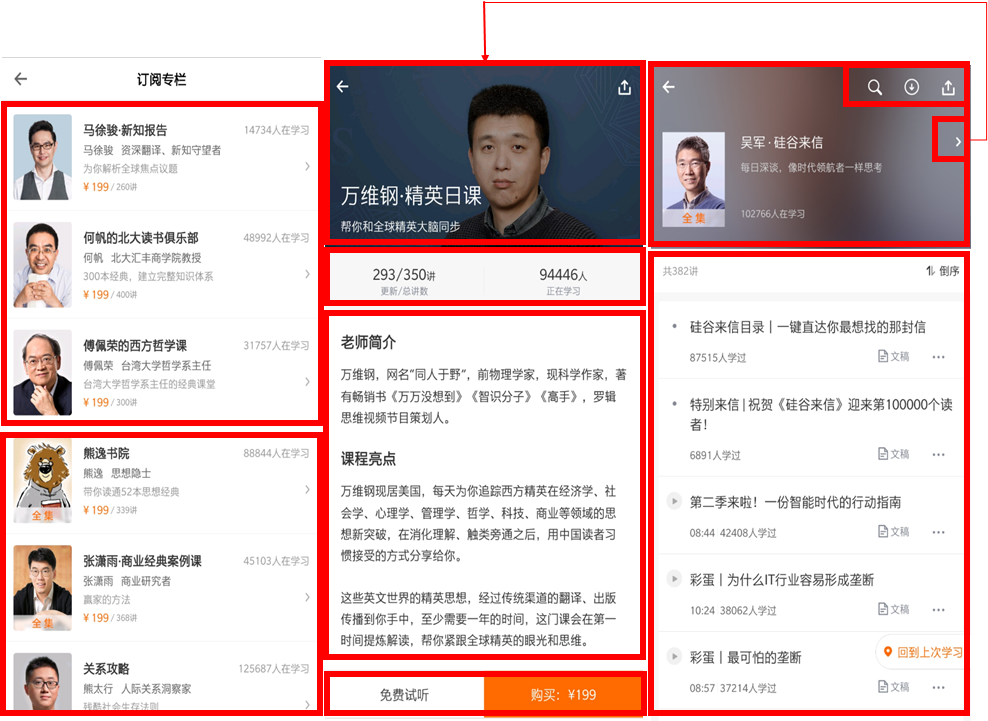Viewport: 988px width, 721px height.
Task: Open 熊逸书院 title
Action: (106, 454)
